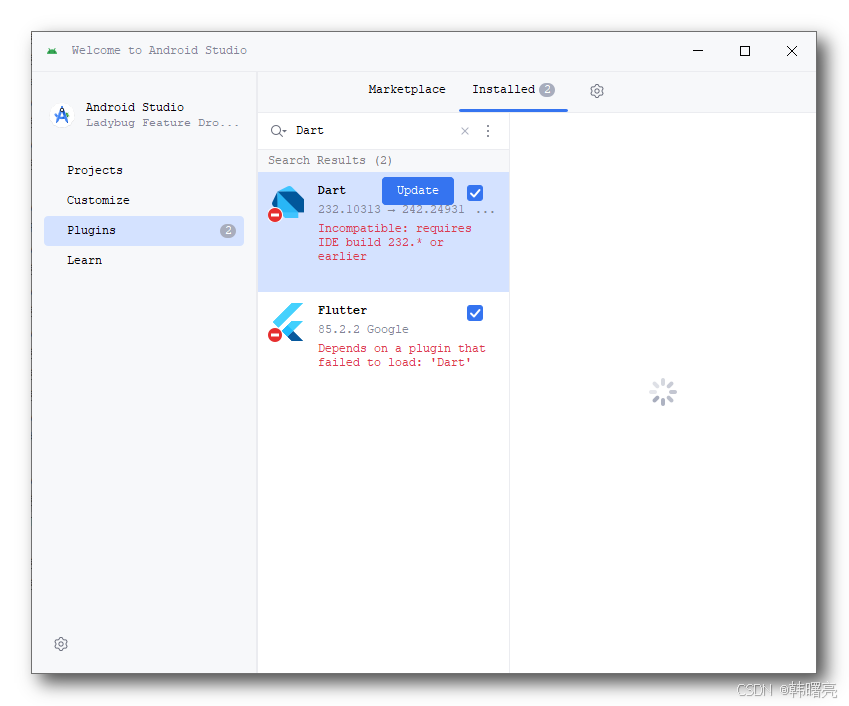Open plugin manager gear settings

tap(597, 90)
